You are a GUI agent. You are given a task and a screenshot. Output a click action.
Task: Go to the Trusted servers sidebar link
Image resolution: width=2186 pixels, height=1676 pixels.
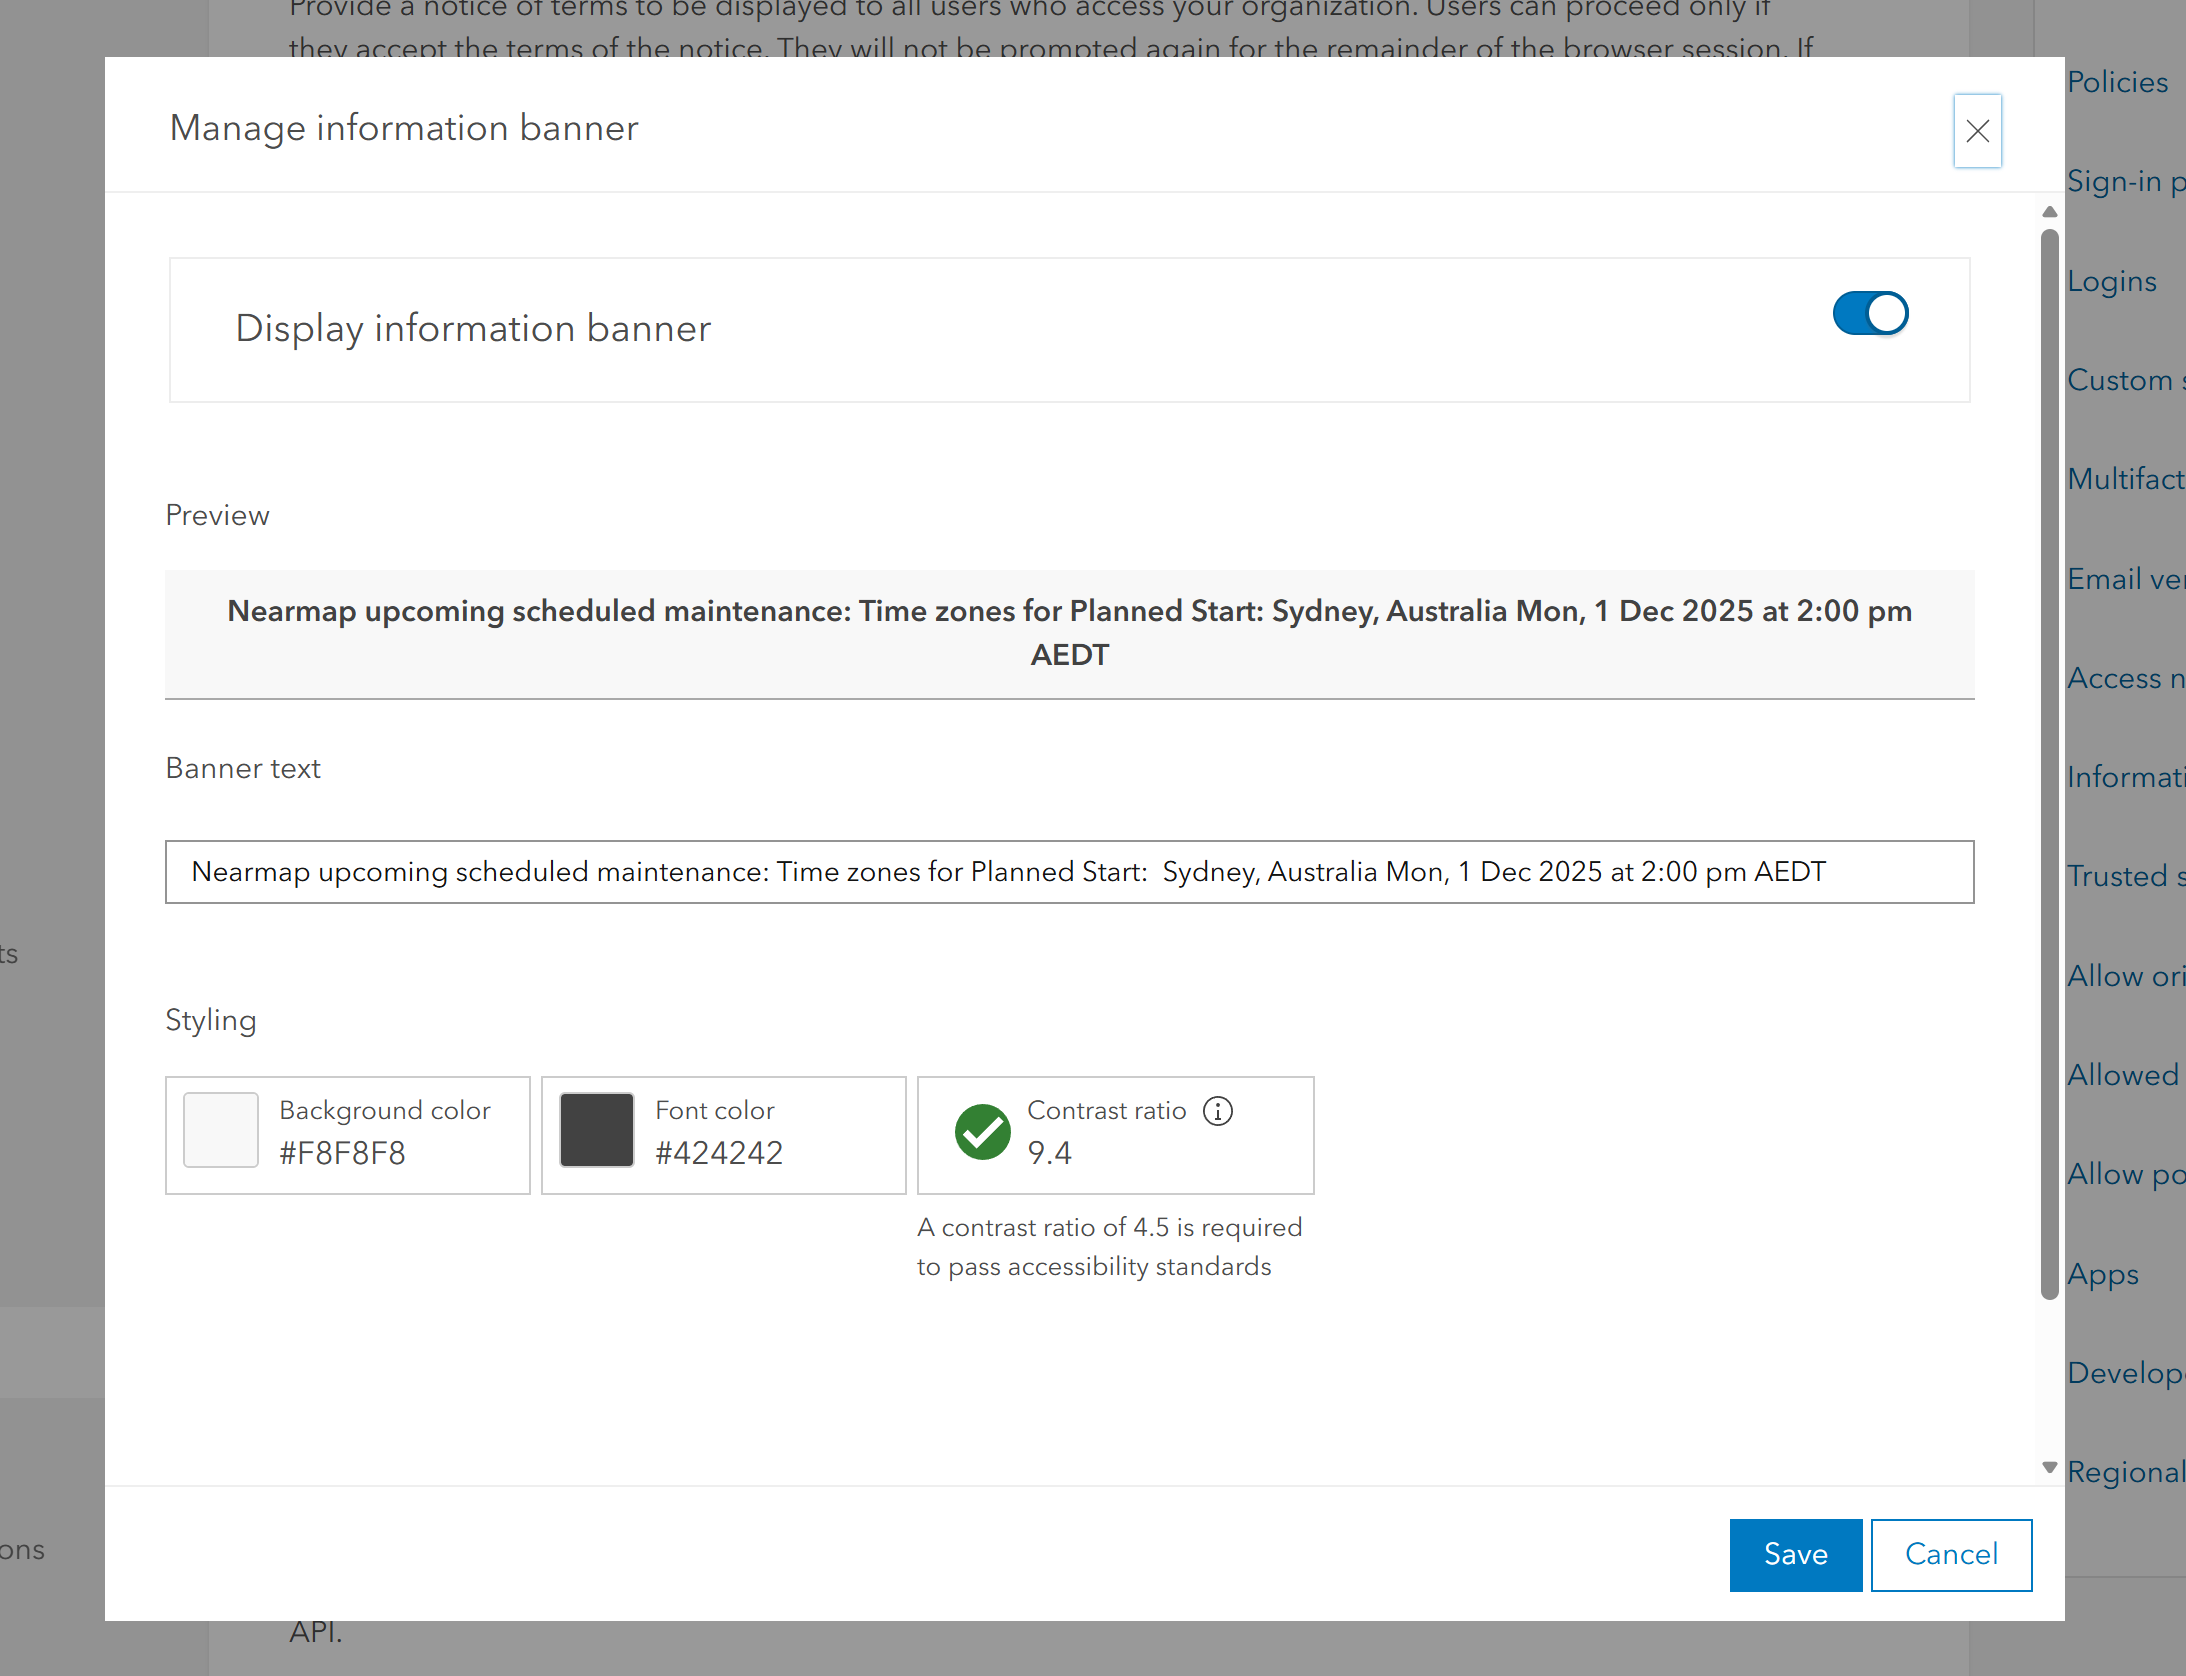click(x=2126, y=877)
